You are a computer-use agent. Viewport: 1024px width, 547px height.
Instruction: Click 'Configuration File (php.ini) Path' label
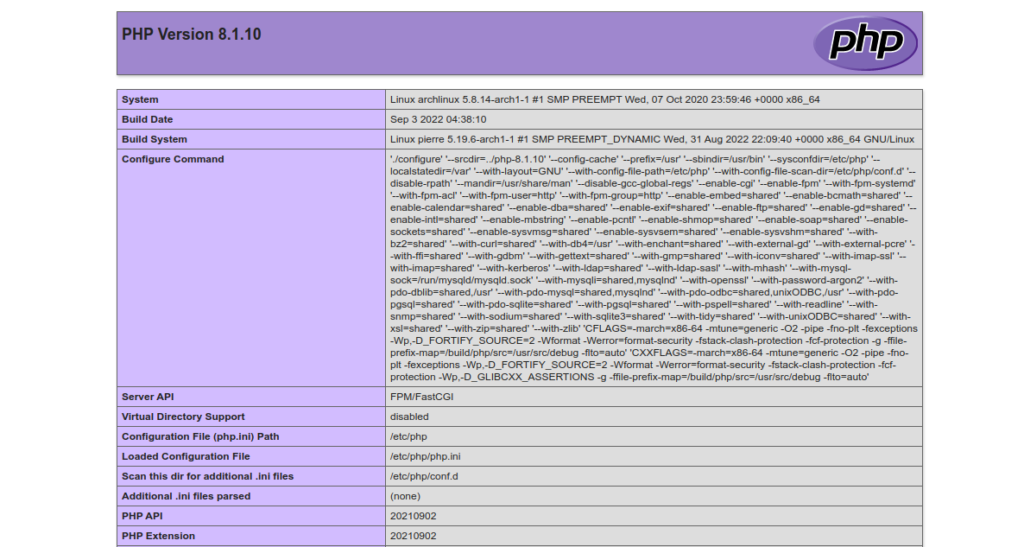point(200,437)
